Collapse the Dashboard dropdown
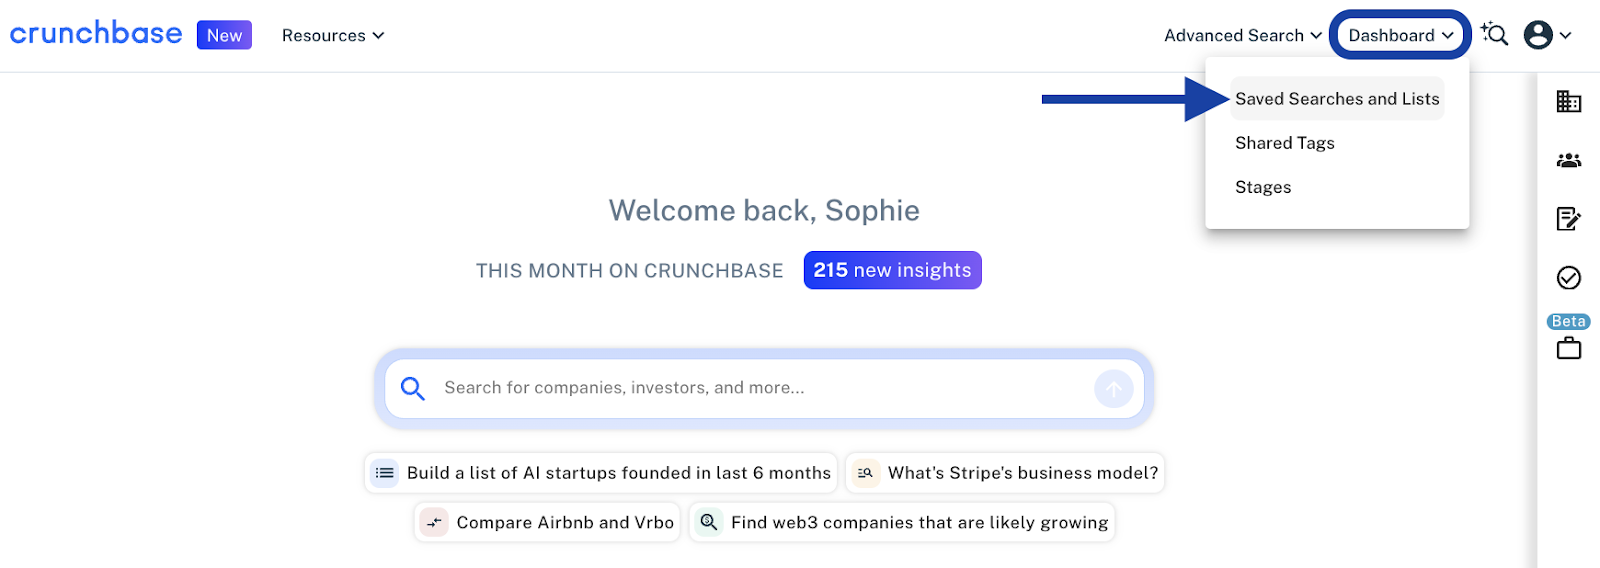The image size is (1600, 568). pos(1400,35)
